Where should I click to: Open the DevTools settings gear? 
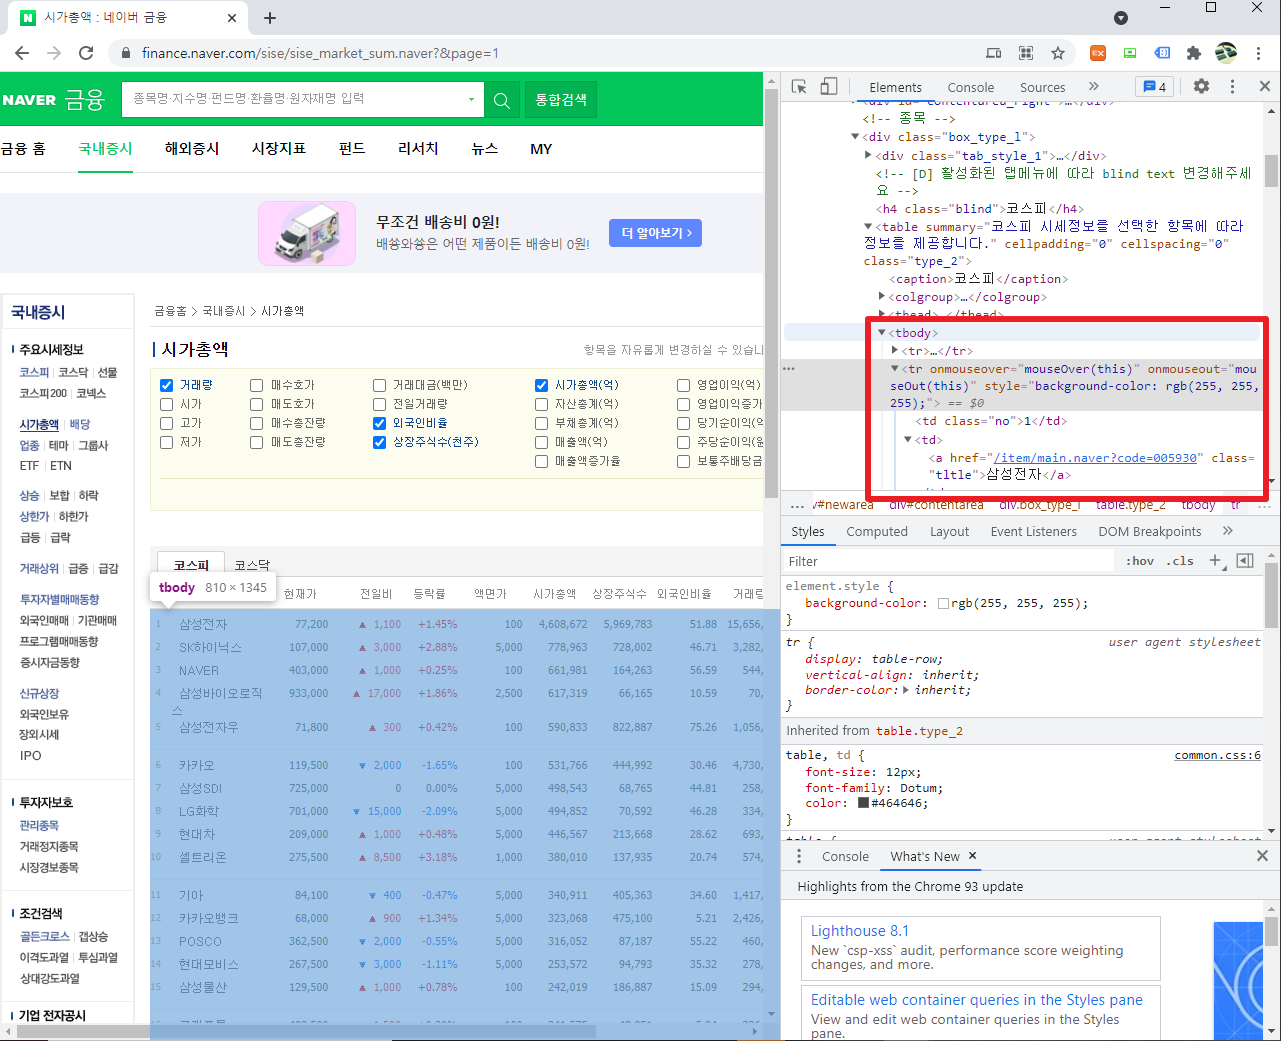(x=1202, y=87)
